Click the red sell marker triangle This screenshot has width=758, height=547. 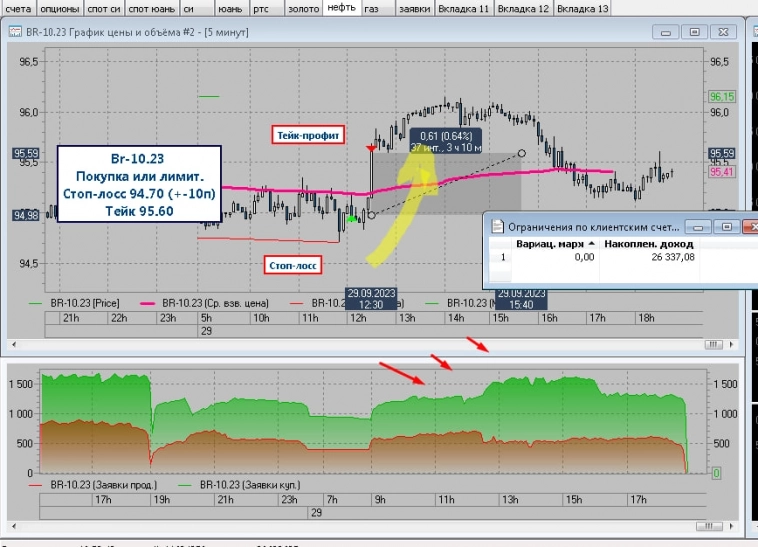pos(371,148)
